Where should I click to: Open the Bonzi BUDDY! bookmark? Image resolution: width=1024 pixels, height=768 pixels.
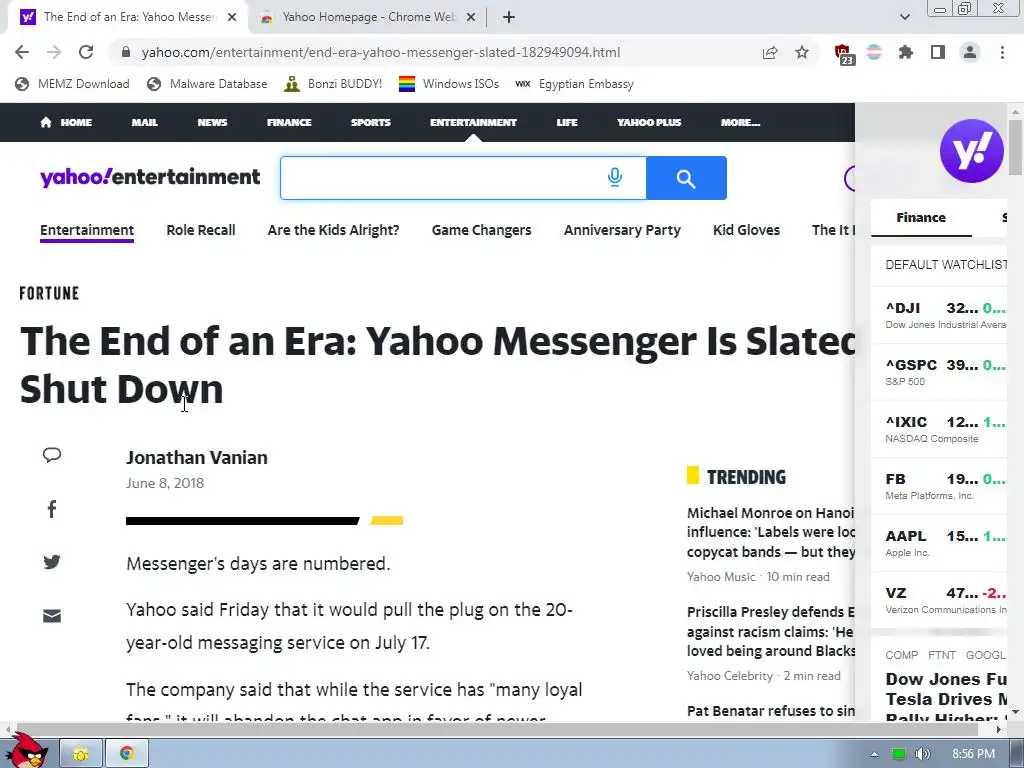click(333, 84)
